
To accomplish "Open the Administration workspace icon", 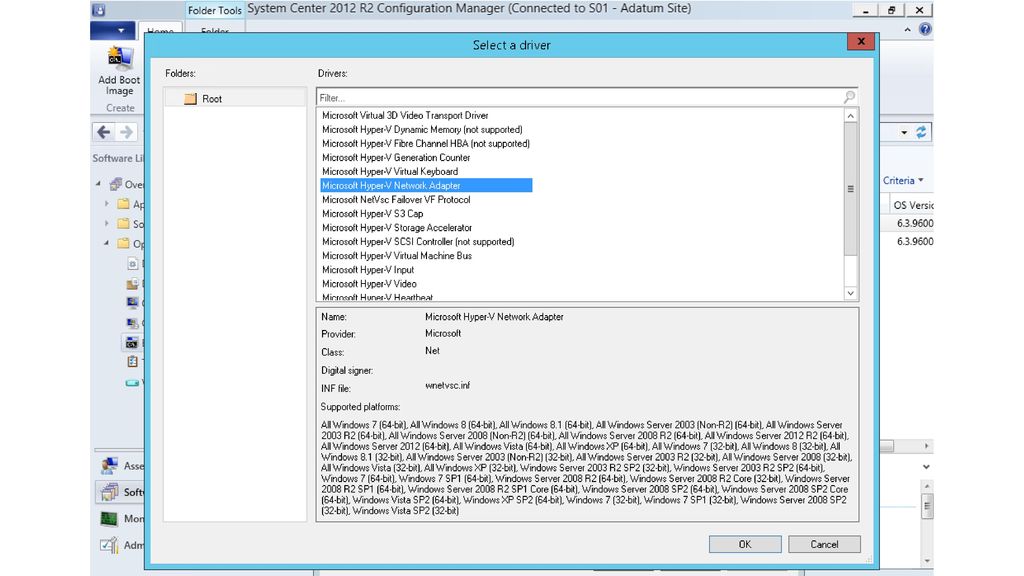I will (x=109, y=545).
